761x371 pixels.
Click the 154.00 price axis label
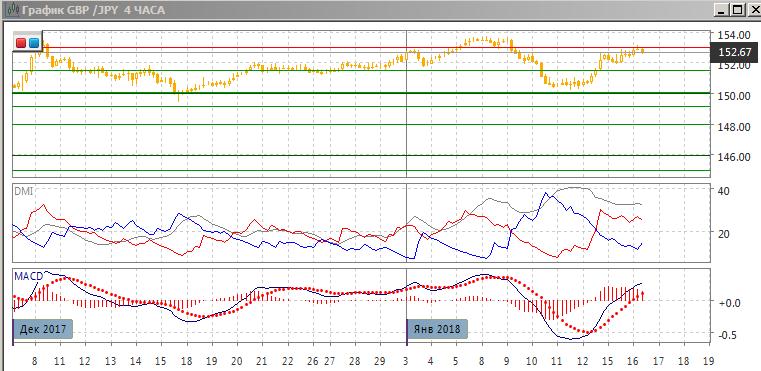[x=734, y=35]
